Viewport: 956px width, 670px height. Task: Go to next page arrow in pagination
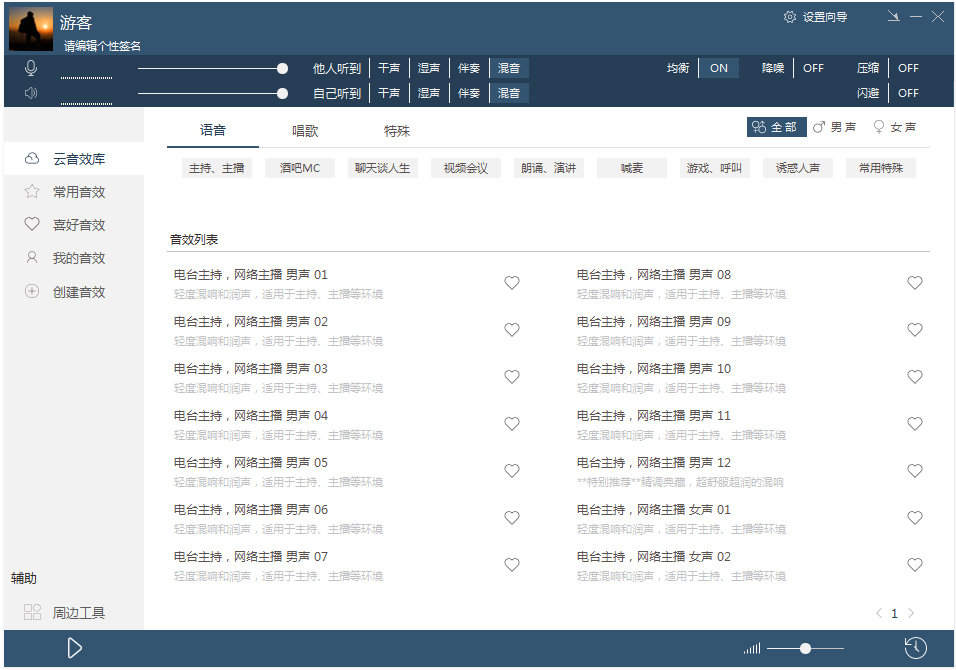pyautogui.click(x=911, y=613)
